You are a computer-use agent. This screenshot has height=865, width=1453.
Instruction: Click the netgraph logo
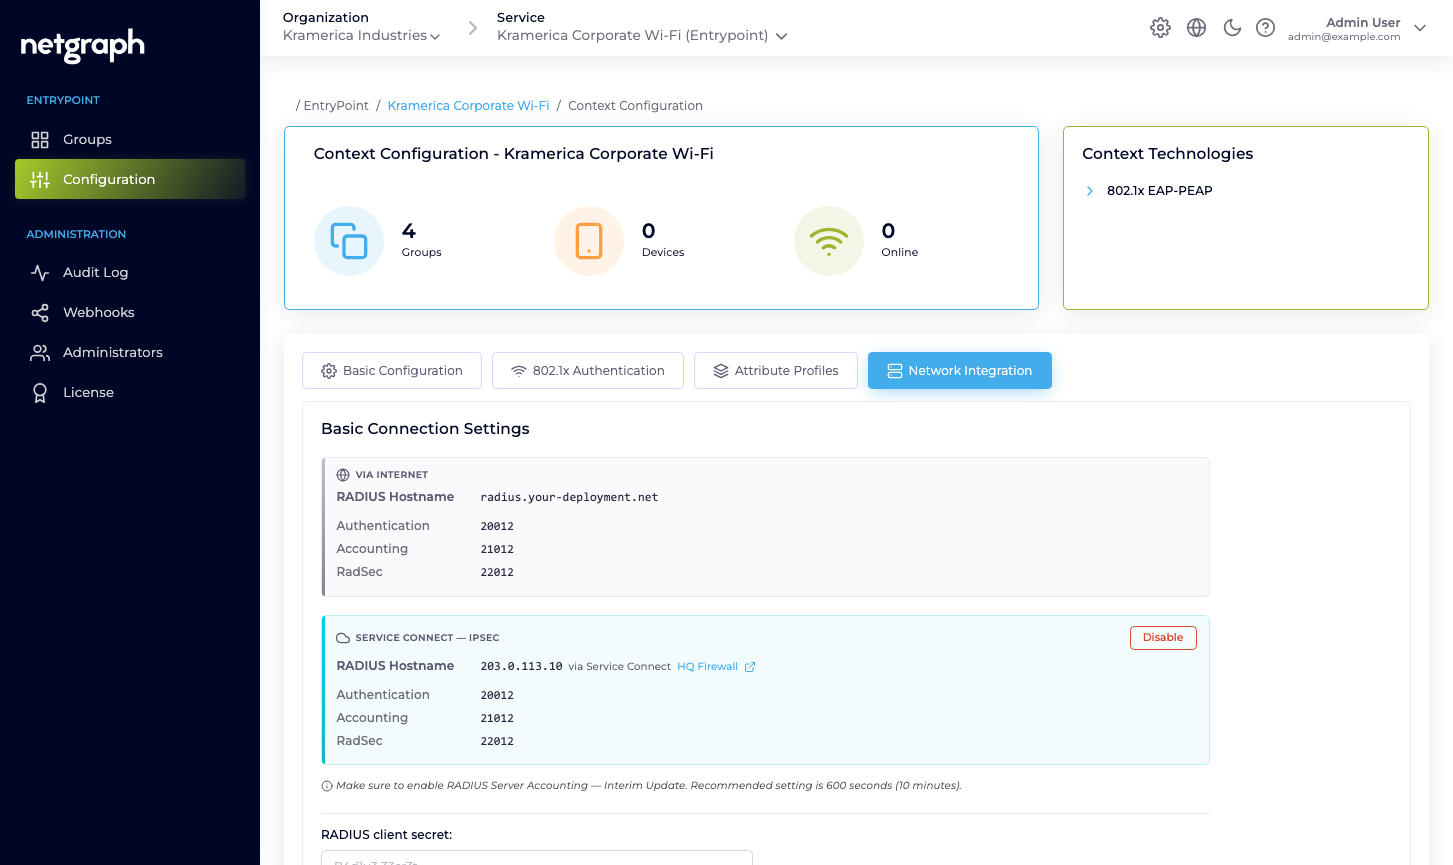(x=83, y=46)
